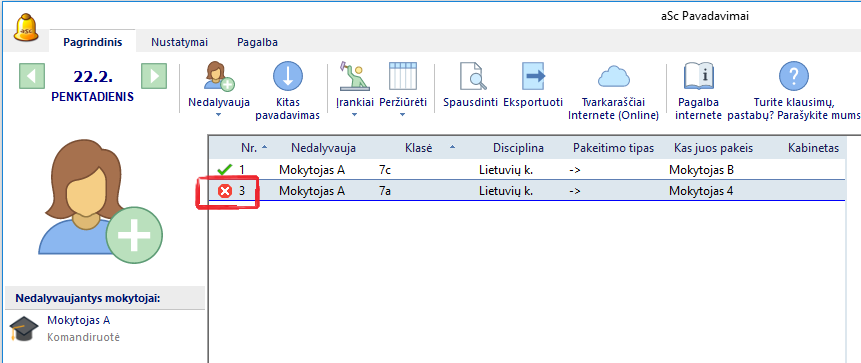Click Lietuvių k. in the 7c row
861x363 pixels.
(506, 170)
